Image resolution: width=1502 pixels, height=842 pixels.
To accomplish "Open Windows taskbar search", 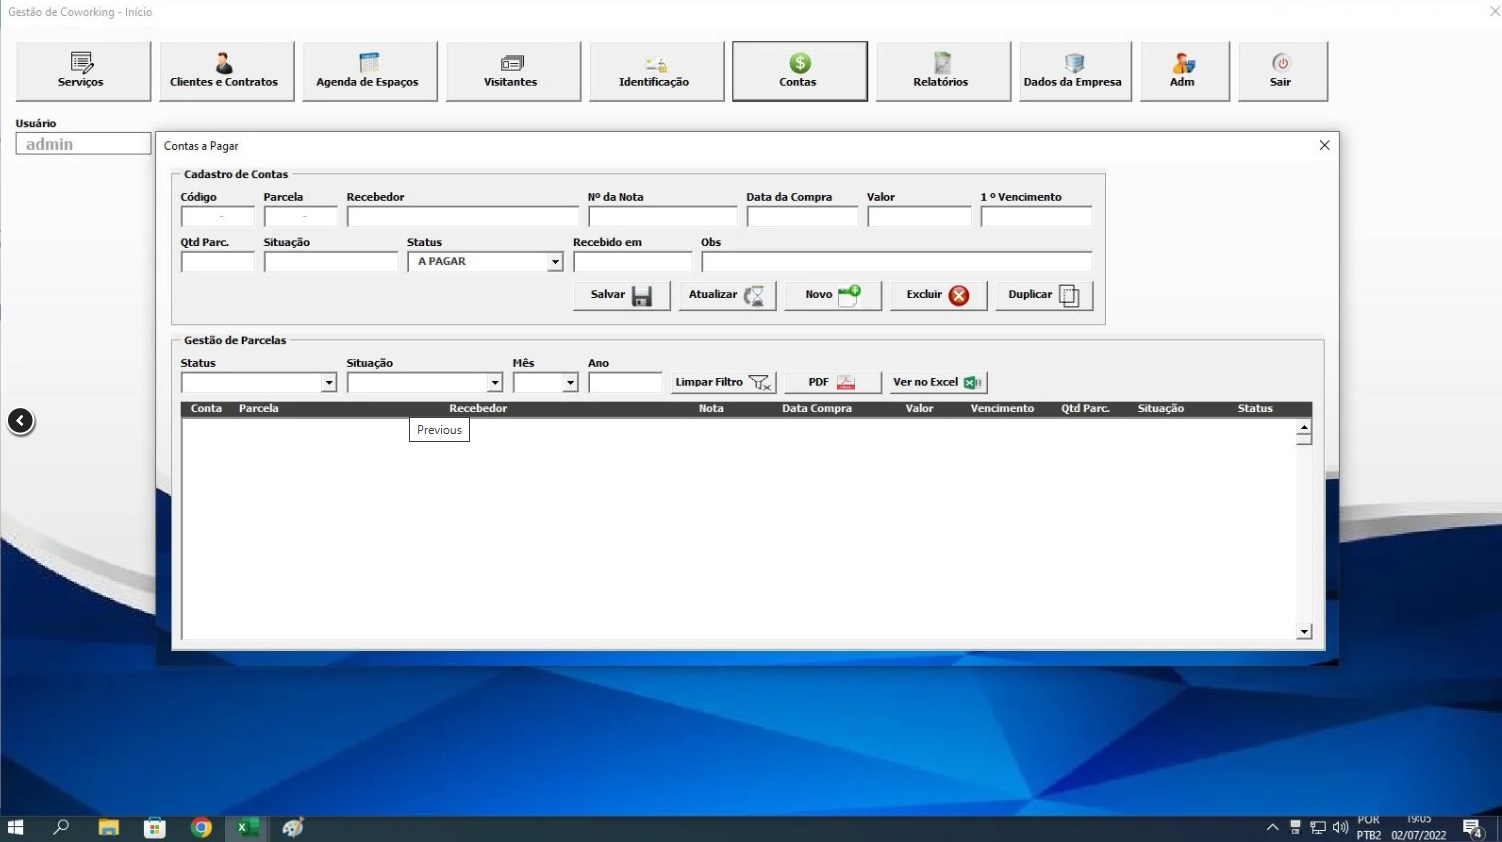I will pyautogui.click(x=61, y=828).
